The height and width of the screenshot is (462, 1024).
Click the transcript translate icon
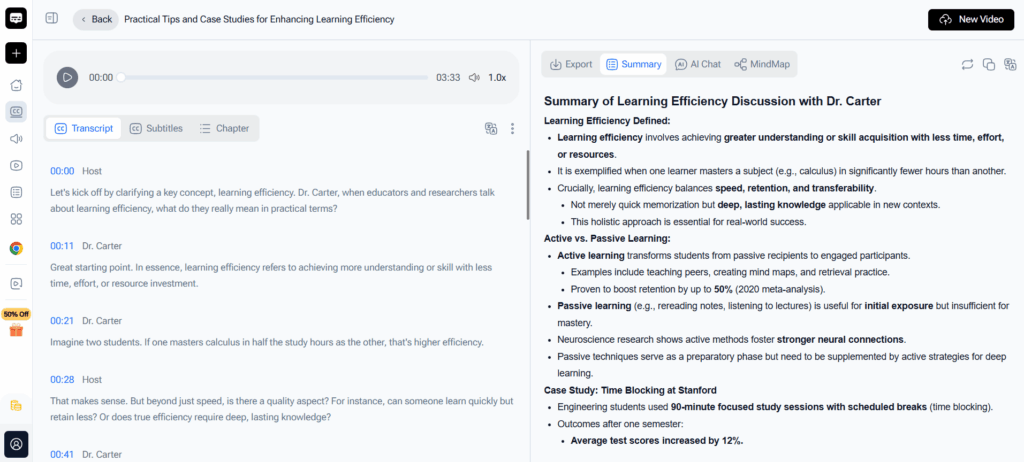pyautogui.click(x=491, y=128)
